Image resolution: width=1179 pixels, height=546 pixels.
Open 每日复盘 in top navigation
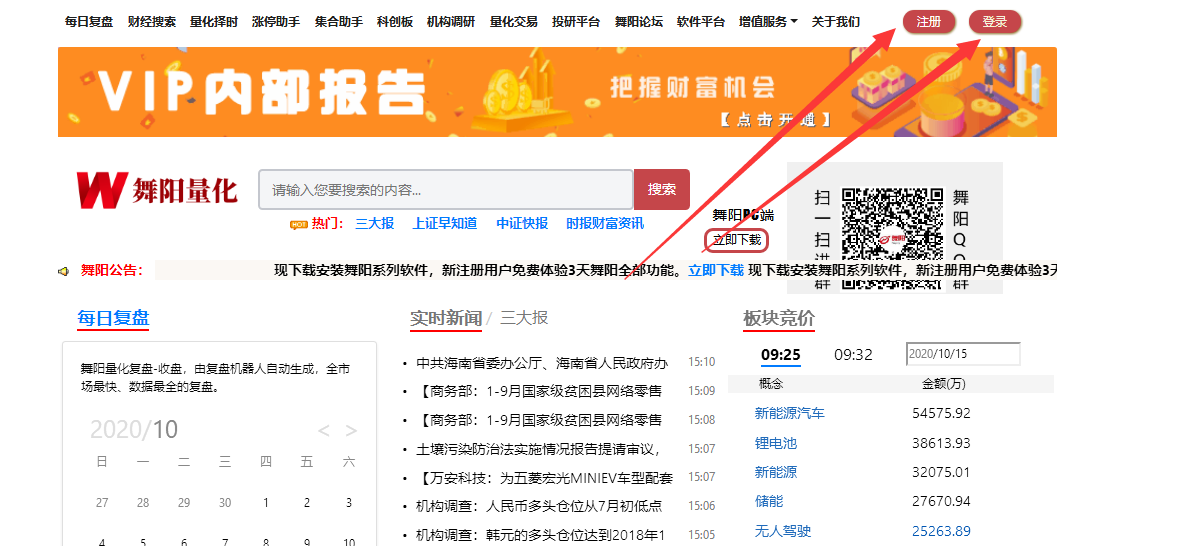pyautogui.click(x=89, y=22)
